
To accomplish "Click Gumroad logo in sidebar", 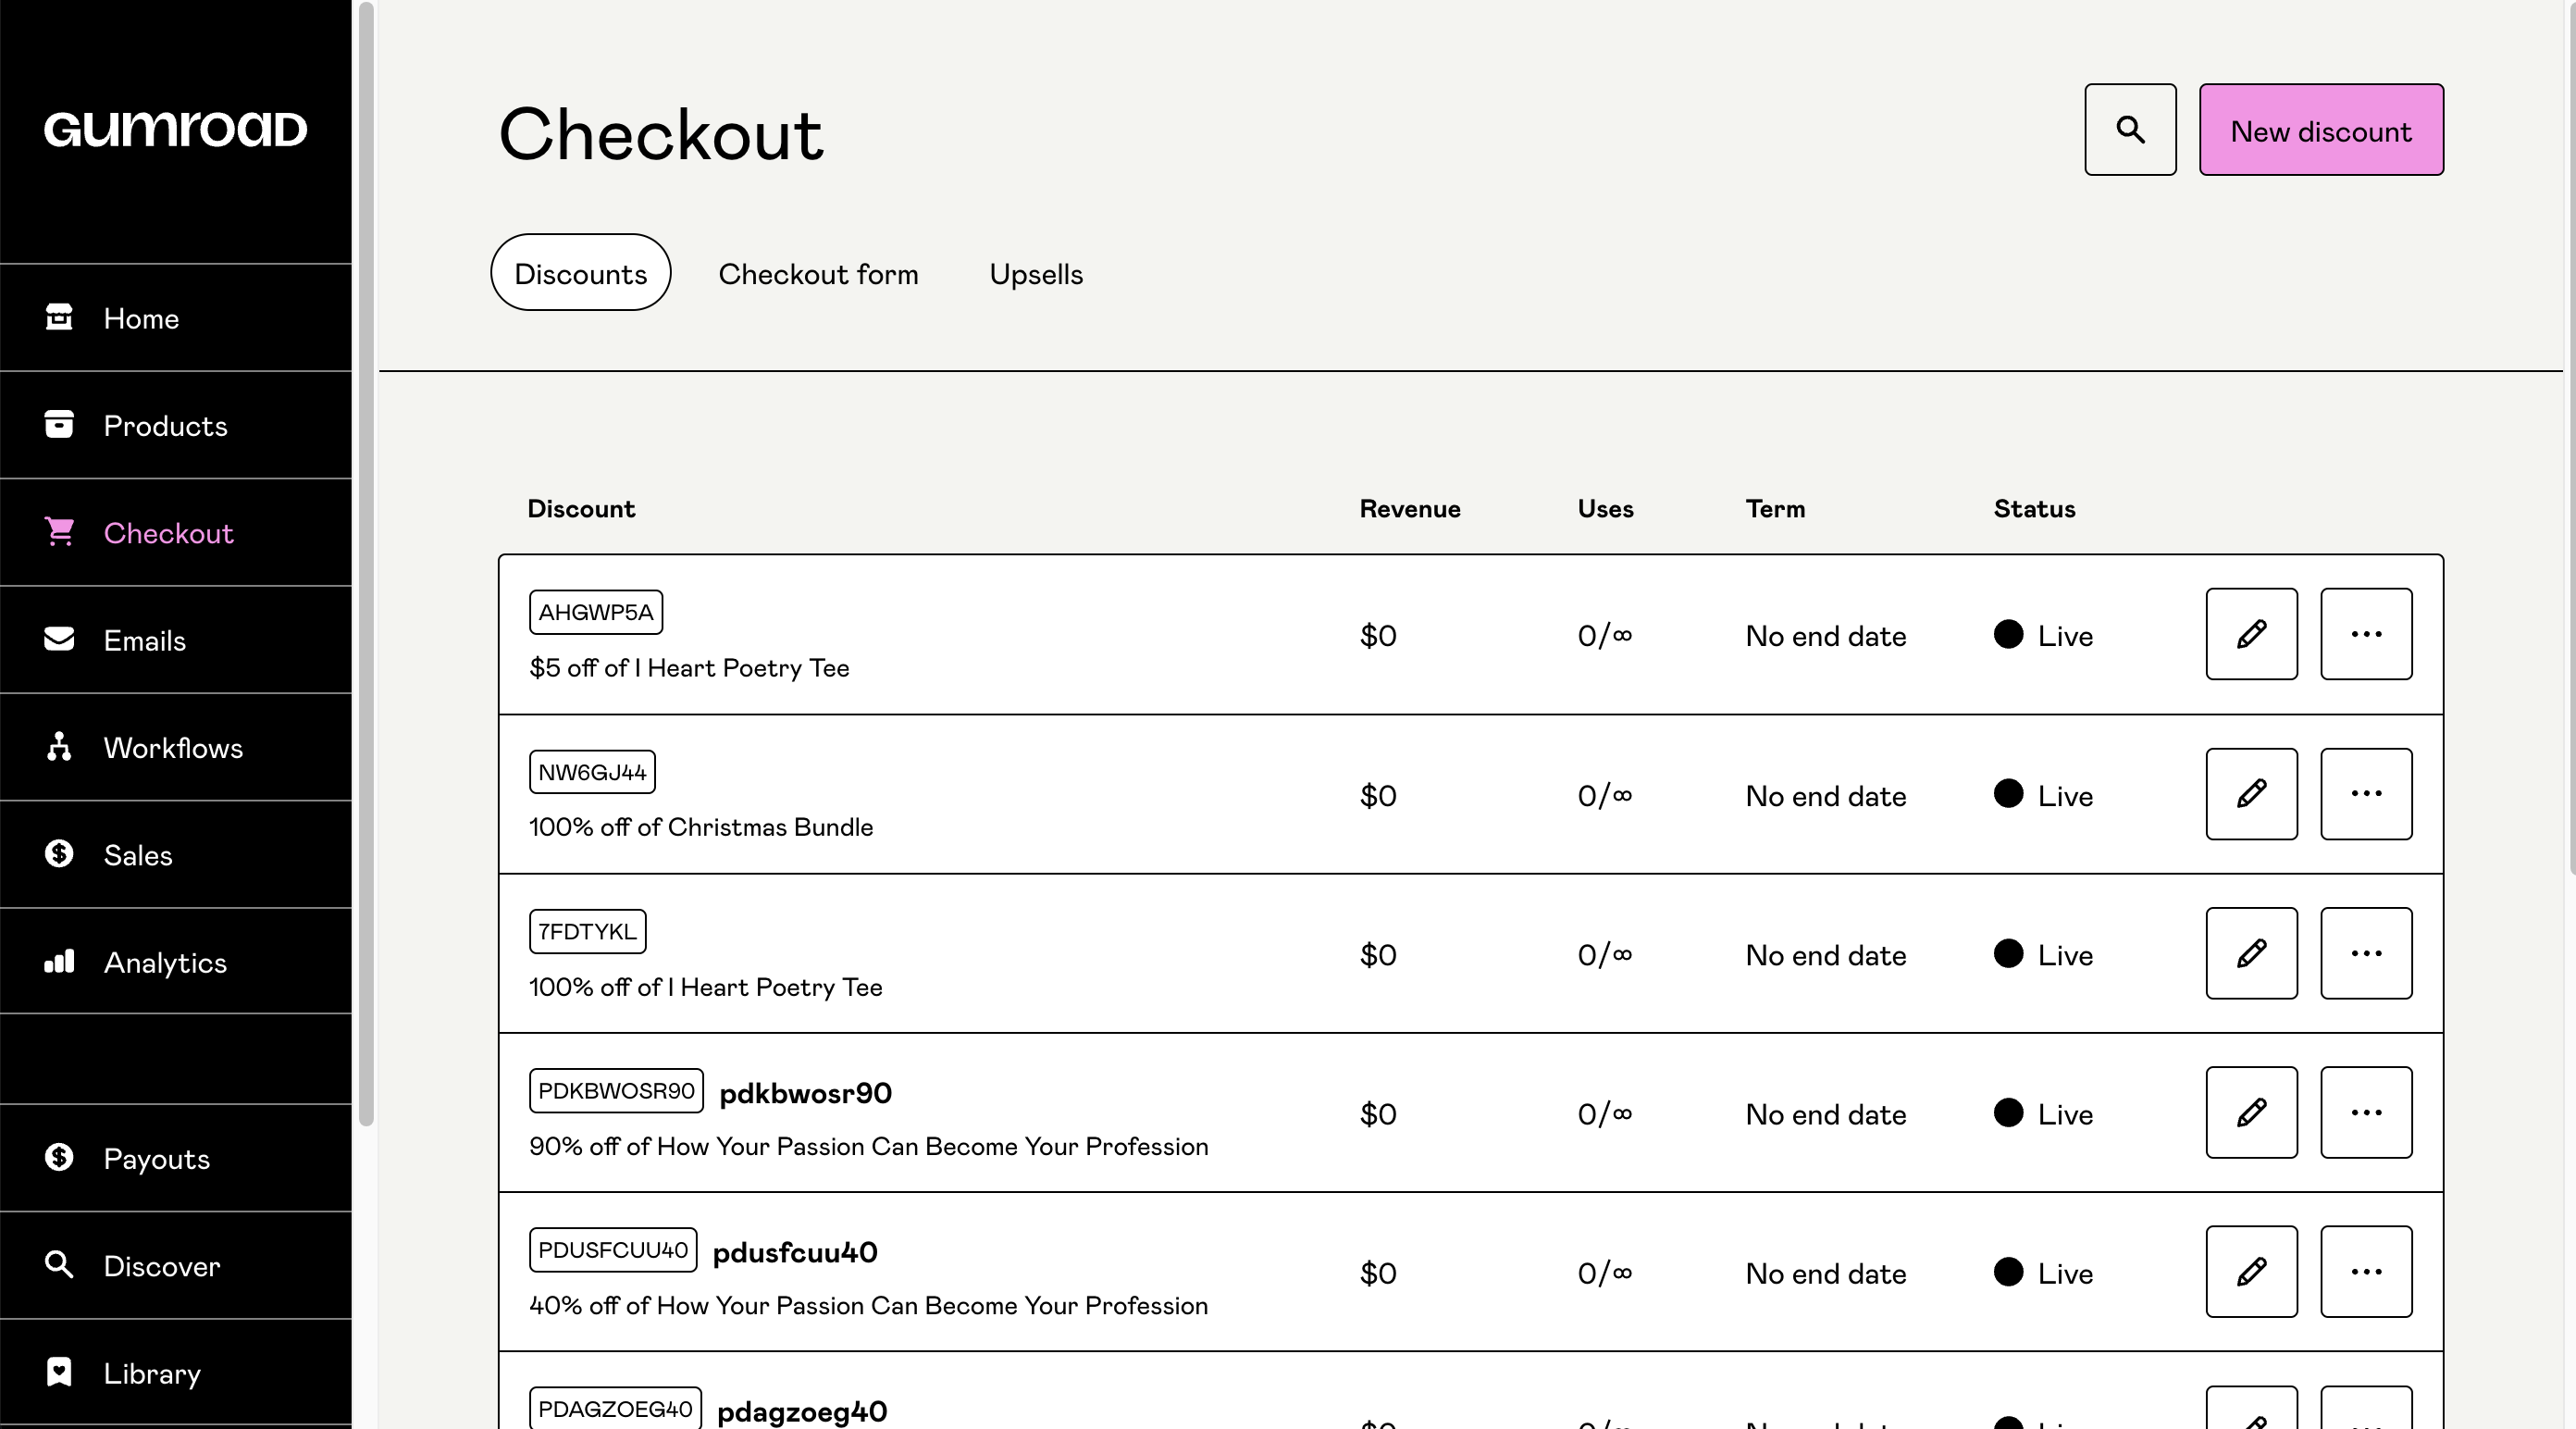I will pyautogui.click(x=176, y=127).
